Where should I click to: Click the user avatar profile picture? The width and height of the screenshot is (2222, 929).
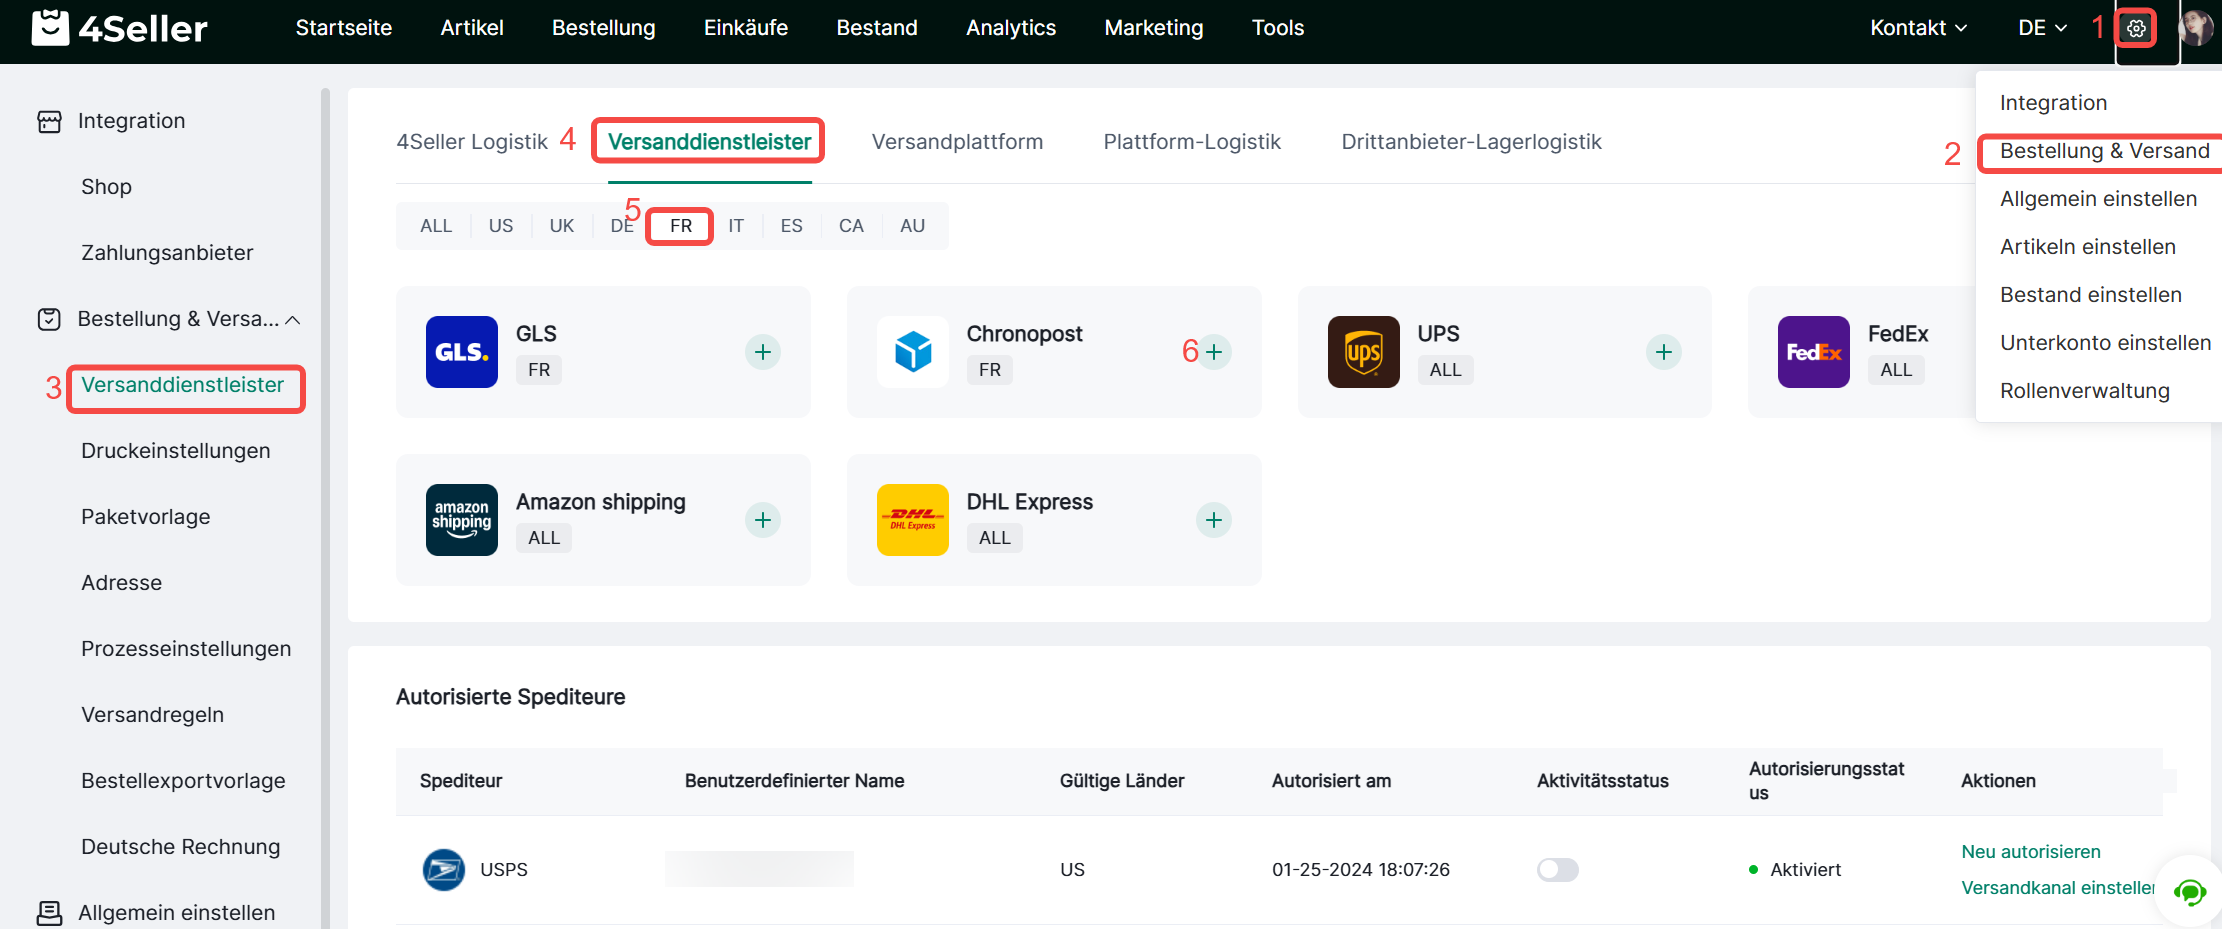[x=2196, y=28]
